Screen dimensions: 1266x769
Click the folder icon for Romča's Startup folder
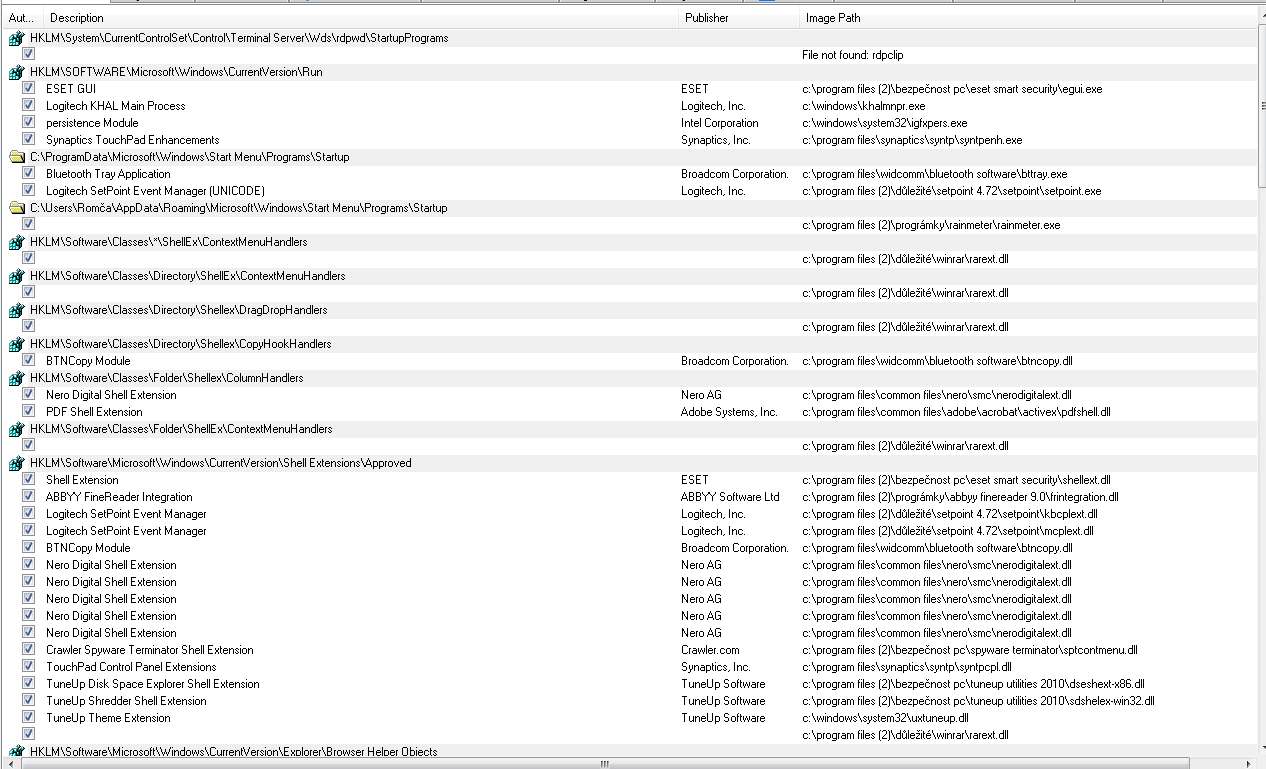pos(16,208)
